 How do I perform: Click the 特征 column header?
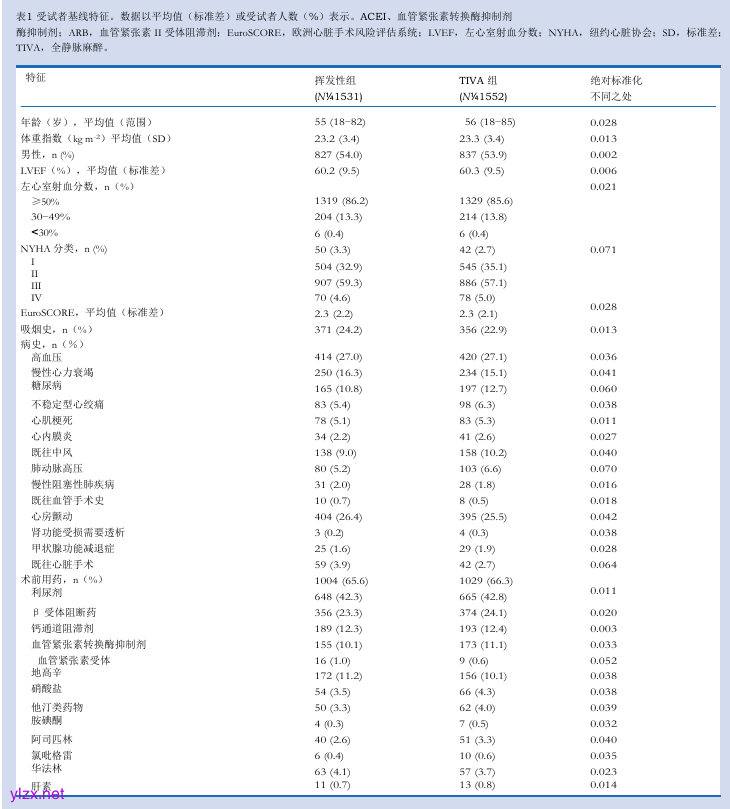point(36,78)
